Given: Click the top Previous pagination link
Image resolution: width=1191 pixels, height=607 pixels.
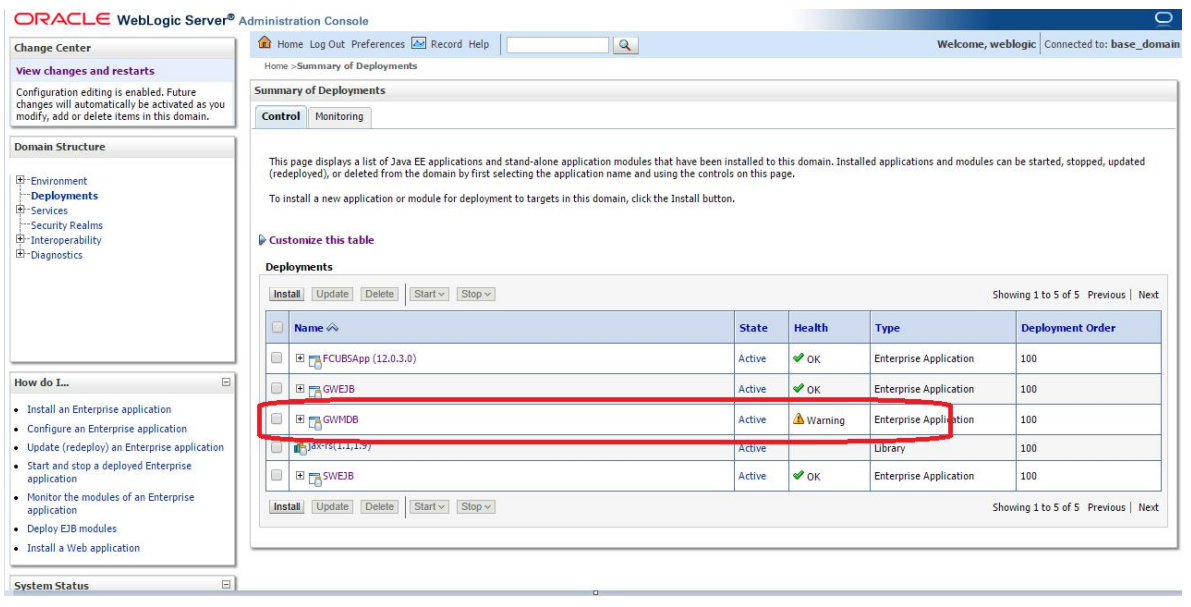Looking at the screenshot, I should [x=1106, y=295].
